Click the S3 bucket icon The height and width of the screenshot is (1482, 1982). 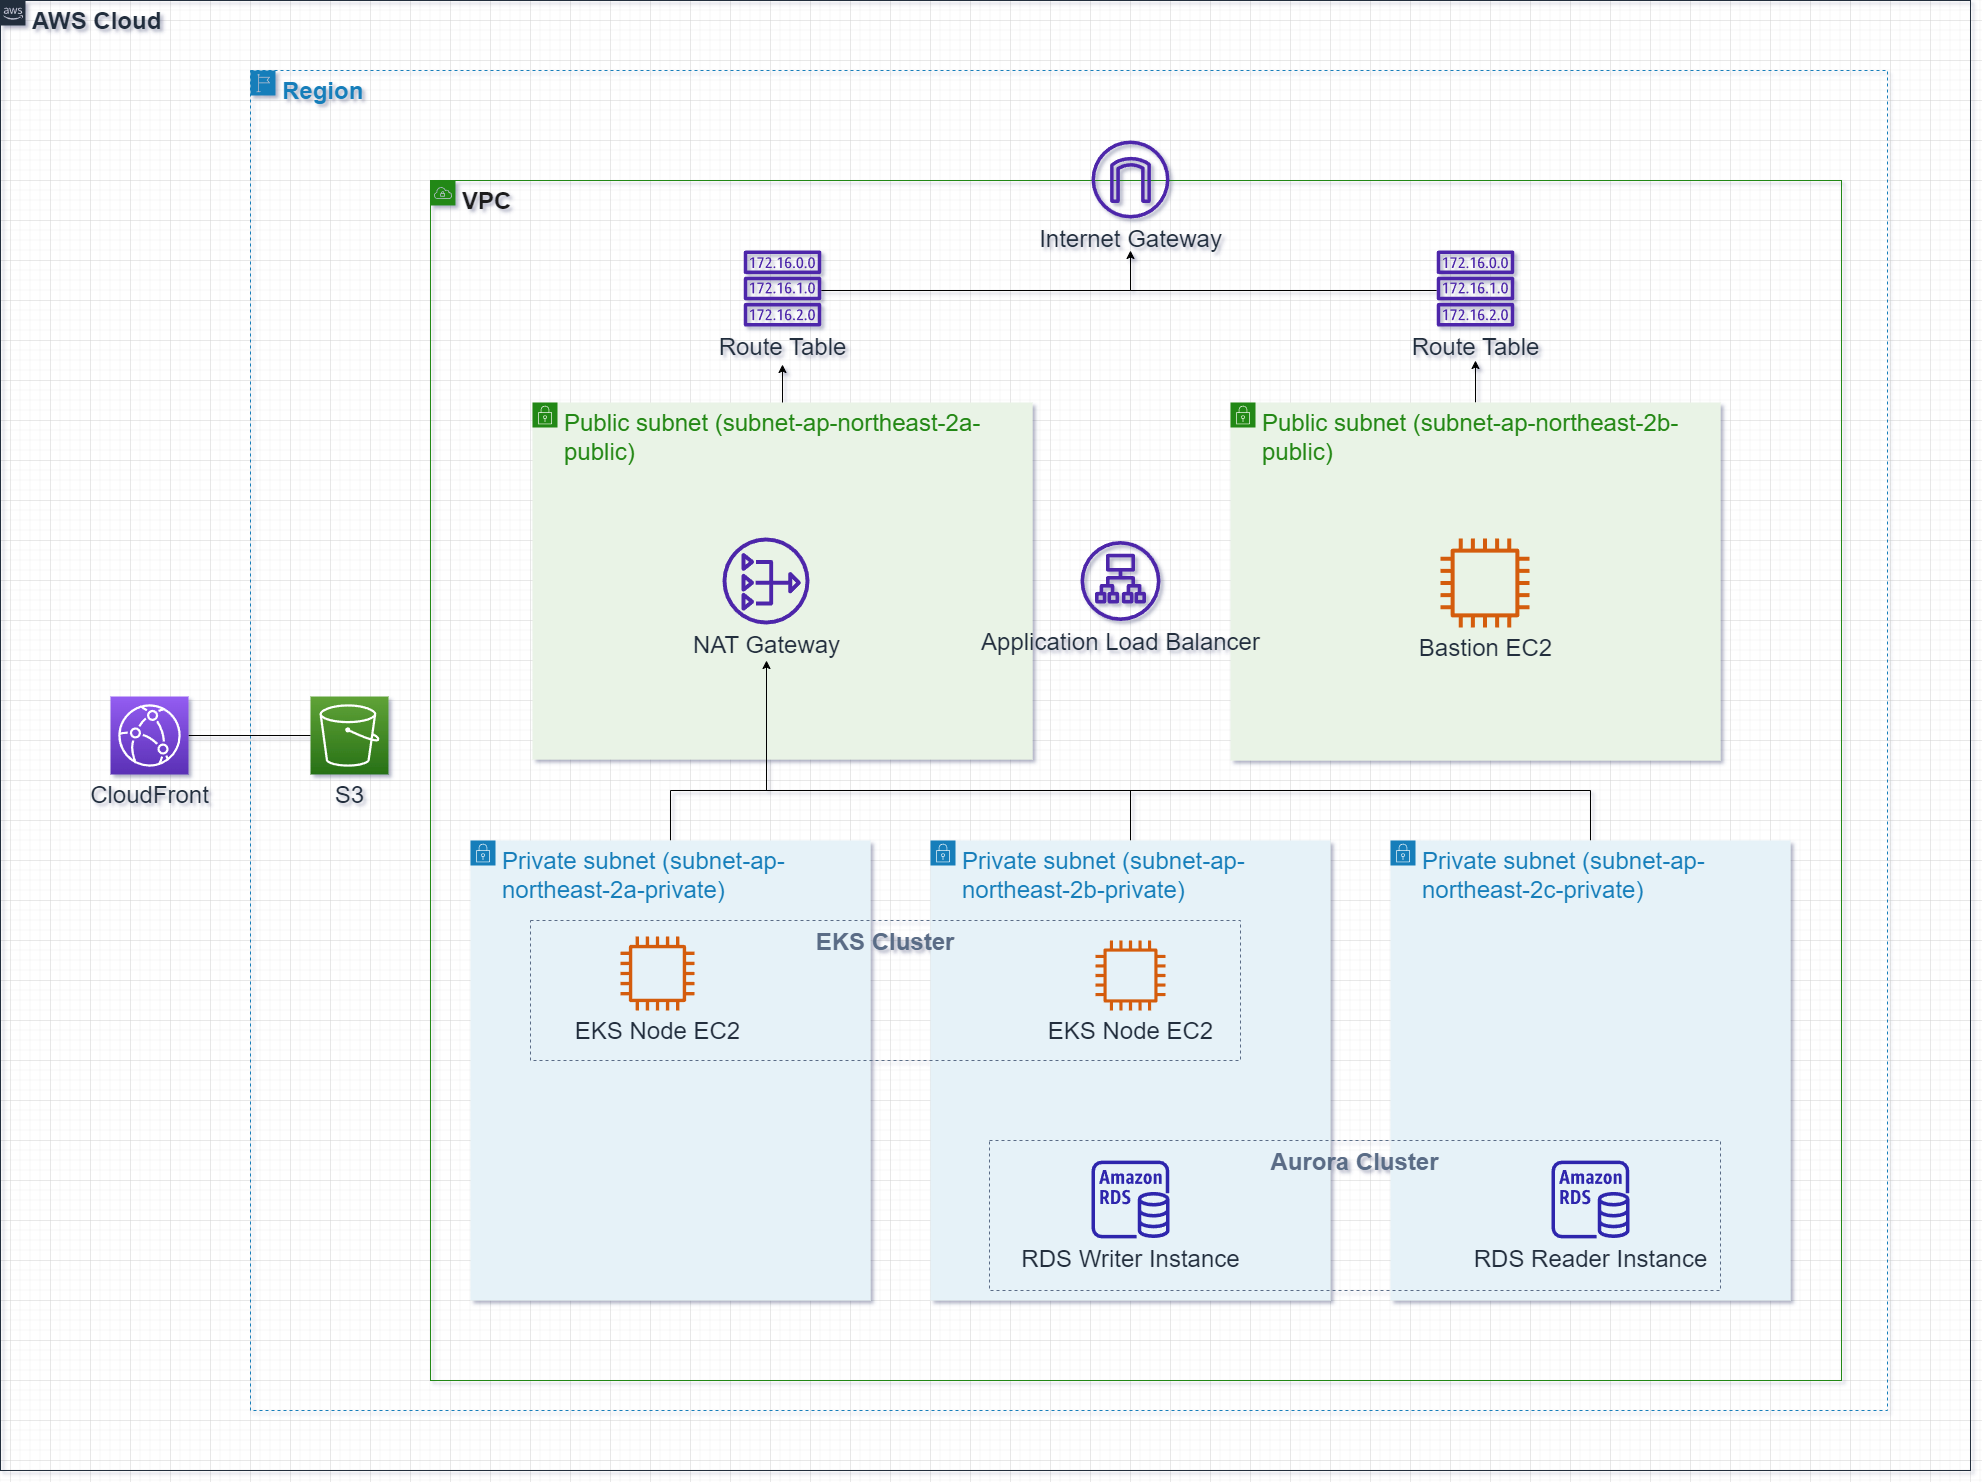click(349, 736)
